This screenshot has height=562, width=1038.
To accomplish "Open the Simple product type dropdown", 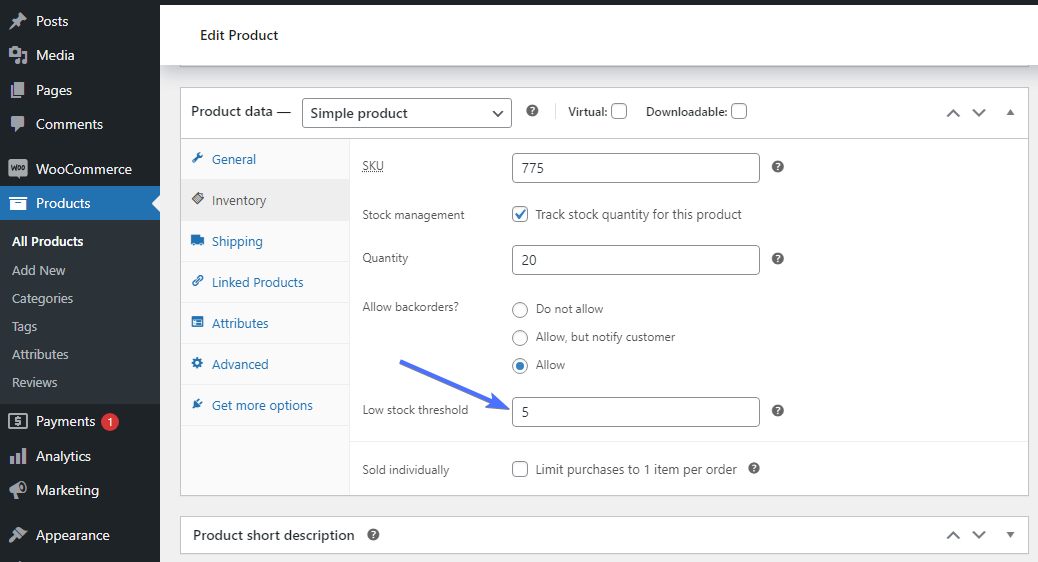I will click(406, 113).
